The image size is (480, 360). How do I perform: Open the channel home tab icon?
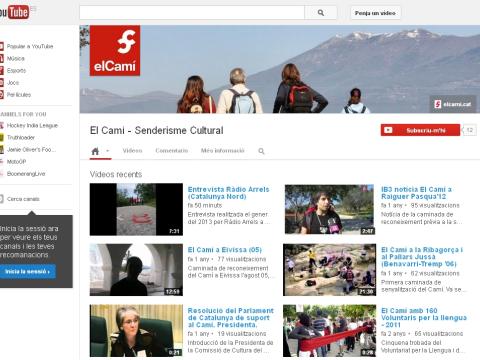(95, 151)
